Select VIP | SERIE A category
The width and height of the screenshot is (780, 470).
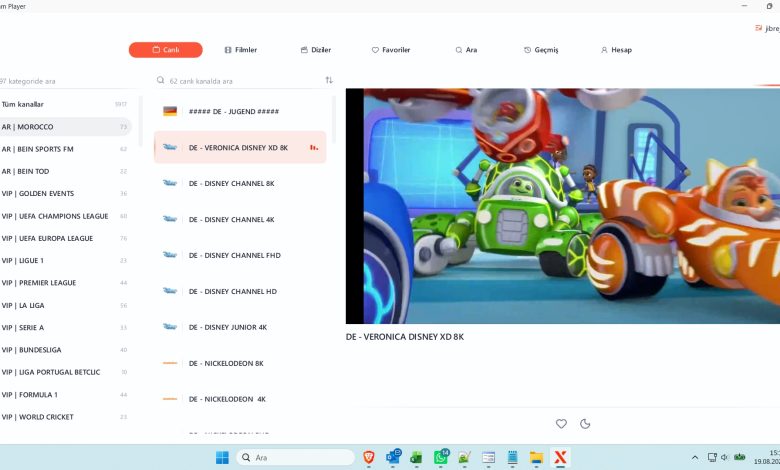[x=65, y=328]
